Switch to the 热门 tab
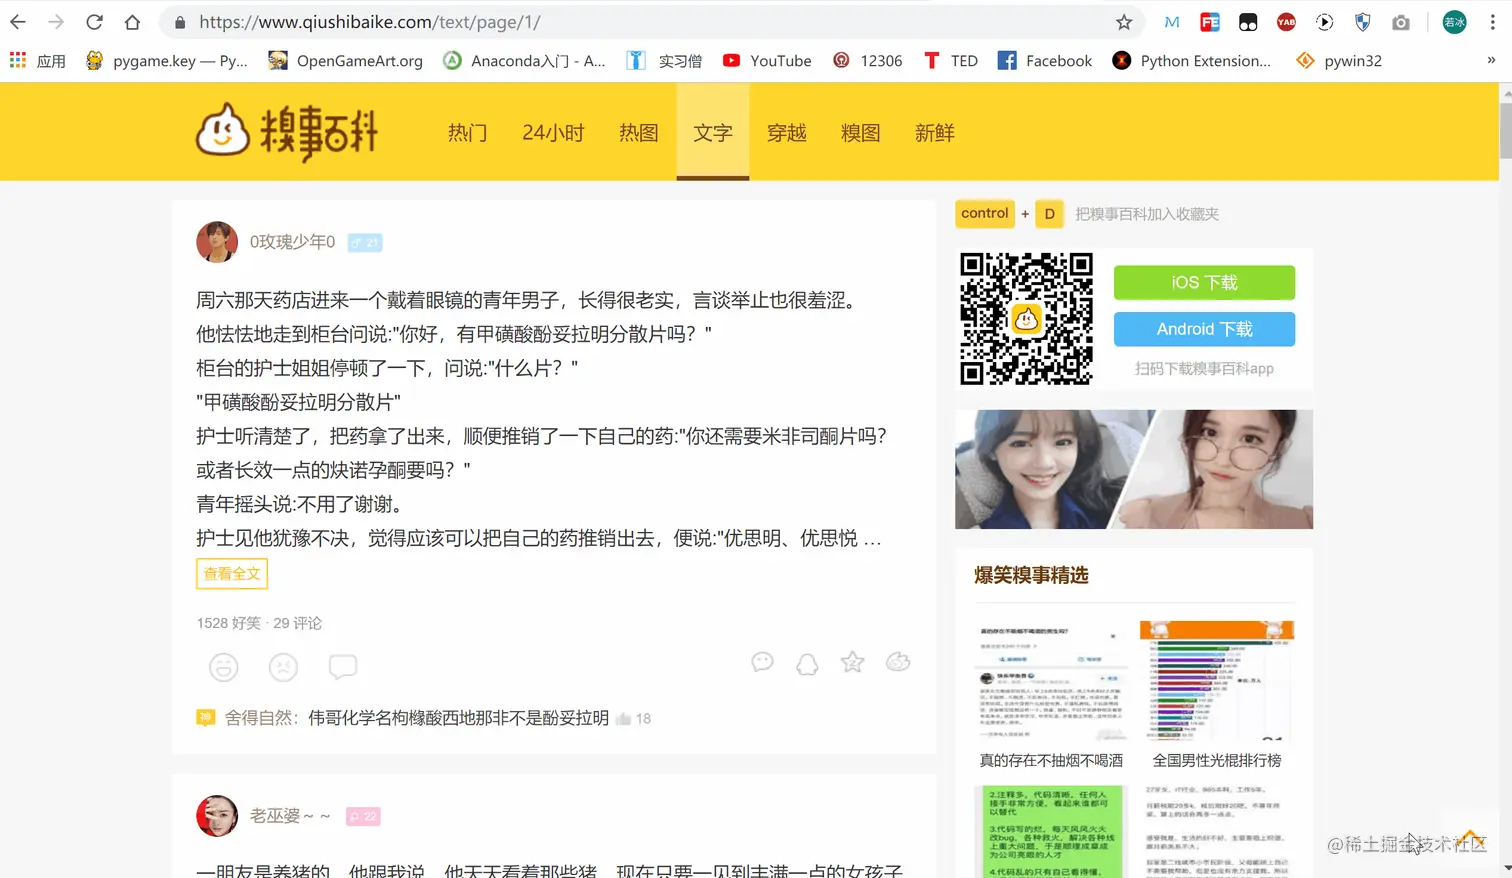 click(x=467, y=131)
